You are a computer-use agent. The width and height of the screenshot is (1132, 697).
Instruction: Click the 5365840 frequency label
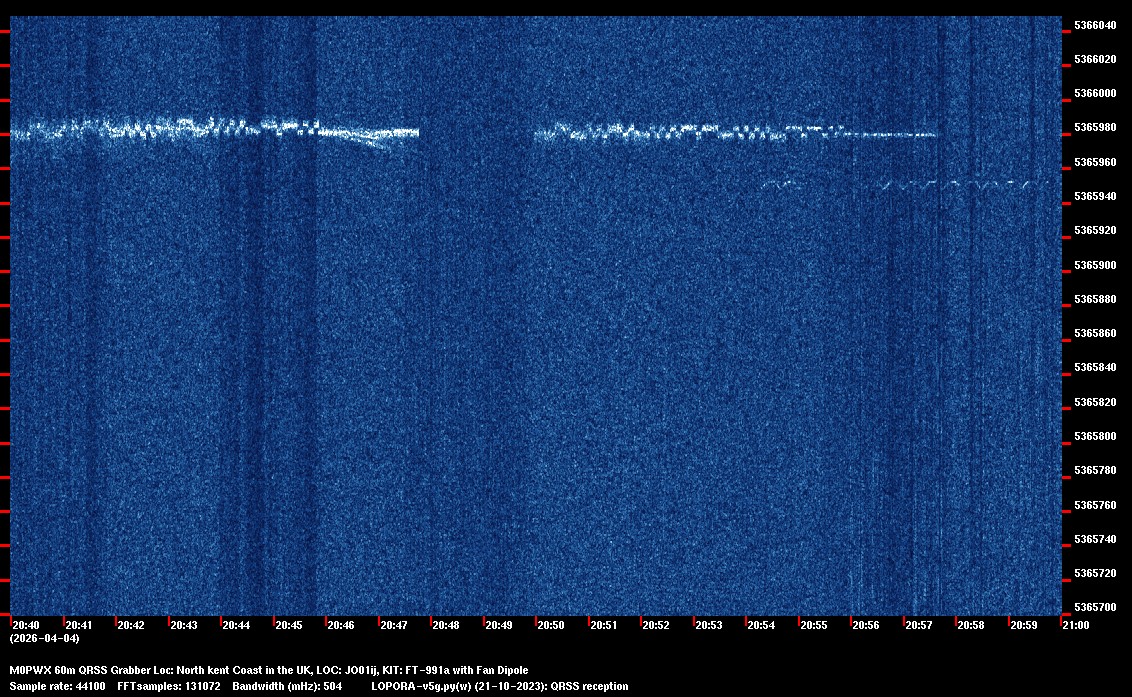(1095, 368)
